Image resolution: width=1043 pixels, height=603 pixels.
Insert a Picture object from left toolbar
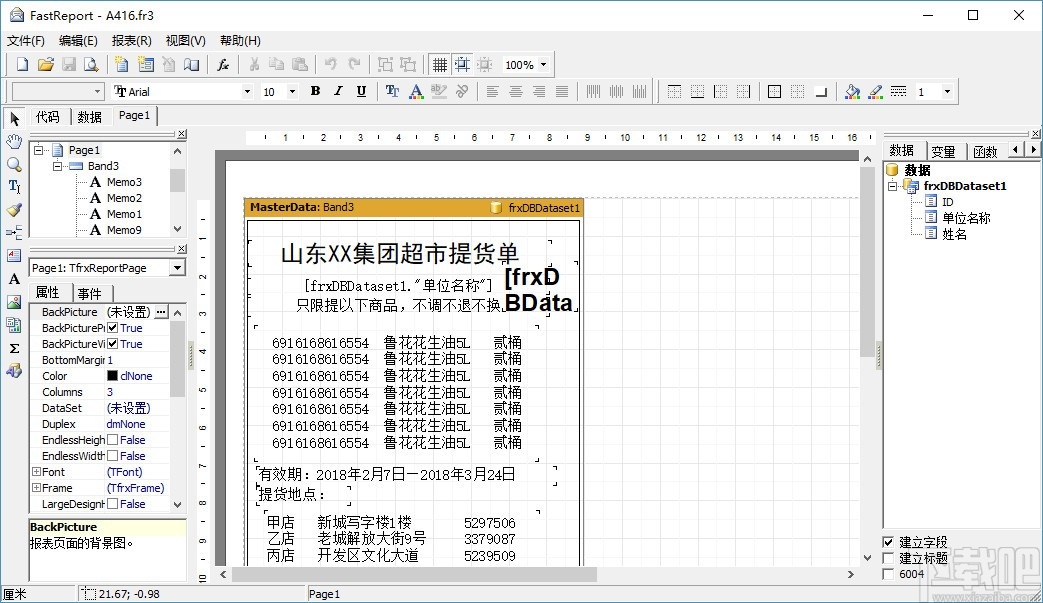(14, 302)
